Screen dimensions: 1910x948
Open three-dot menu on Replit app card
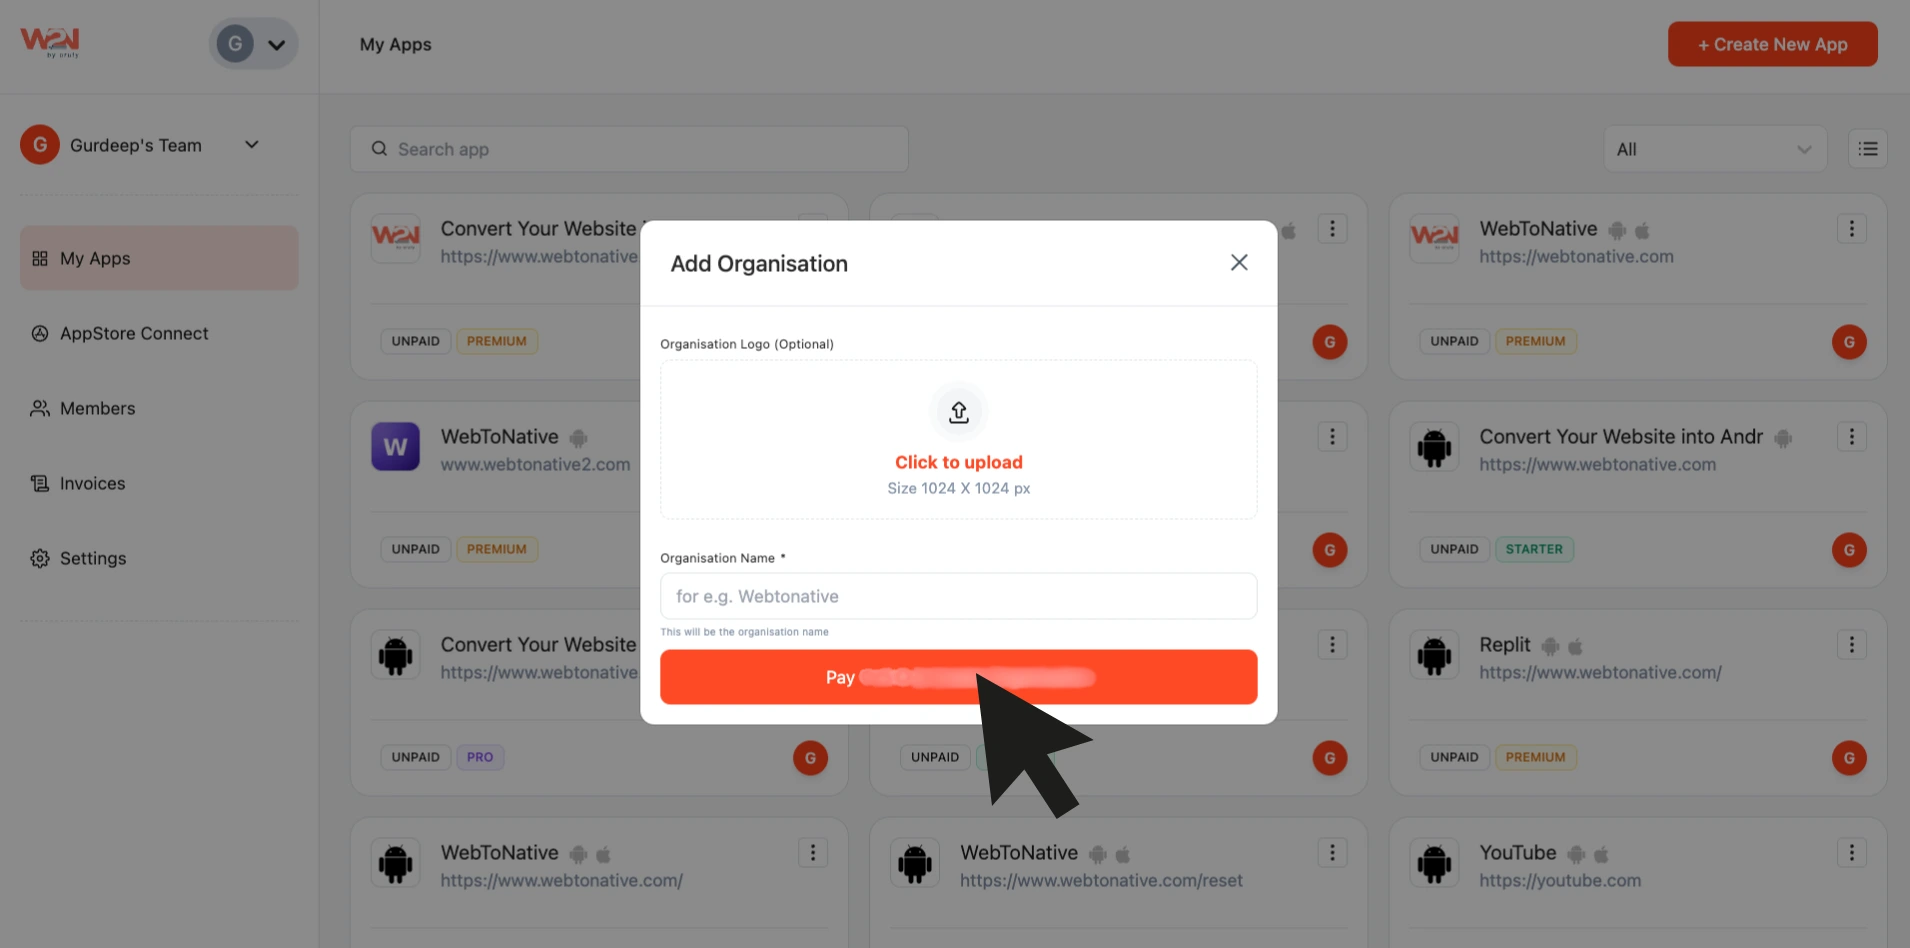(x=1851, y=645)
